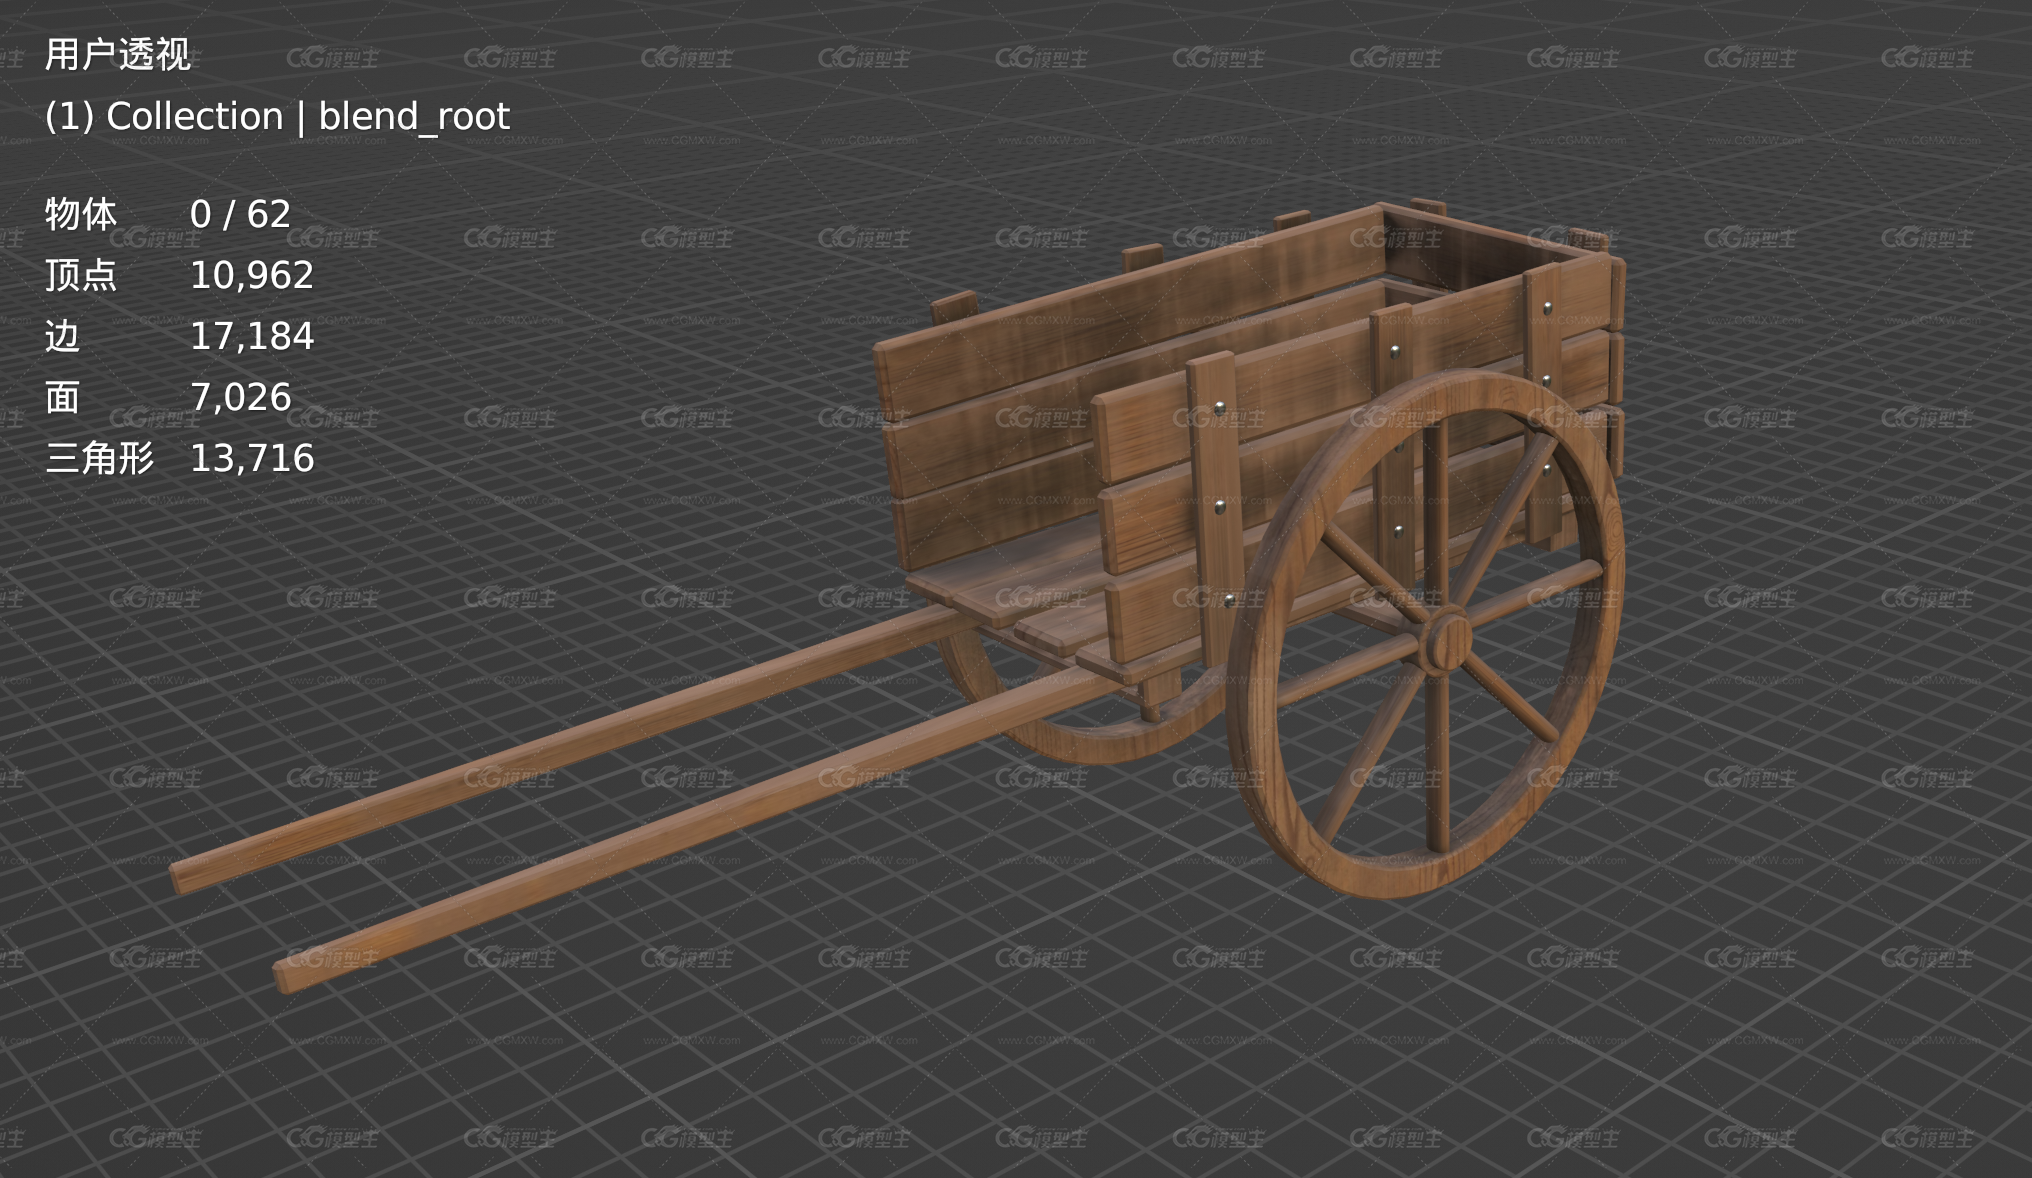Select the cart wheel hub in viewport
Viewport: 2032px width, 1178px height.
pyautogui.click(x=1445, y=640)
